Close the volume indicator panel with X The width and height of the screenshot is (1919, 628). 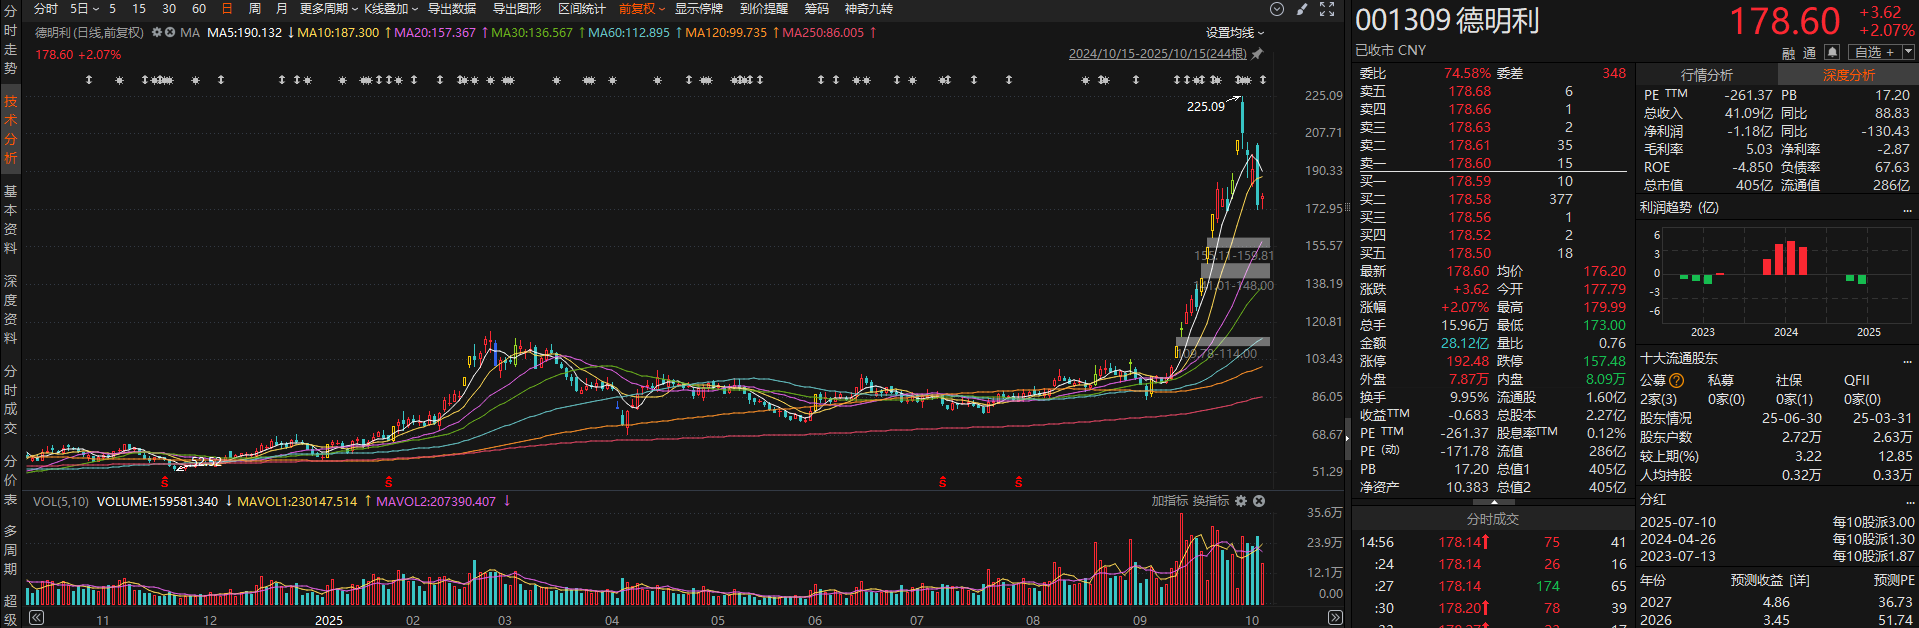tap(1259, 501)
